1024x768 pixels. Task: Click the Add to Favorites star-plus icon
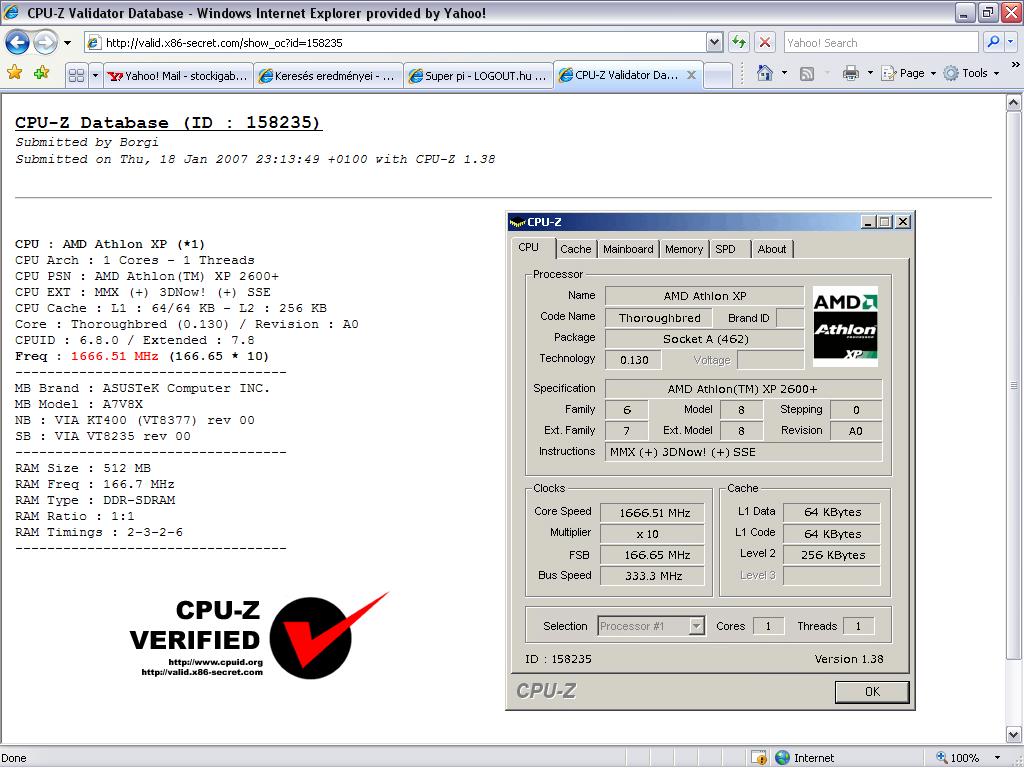tap(42, 73)
